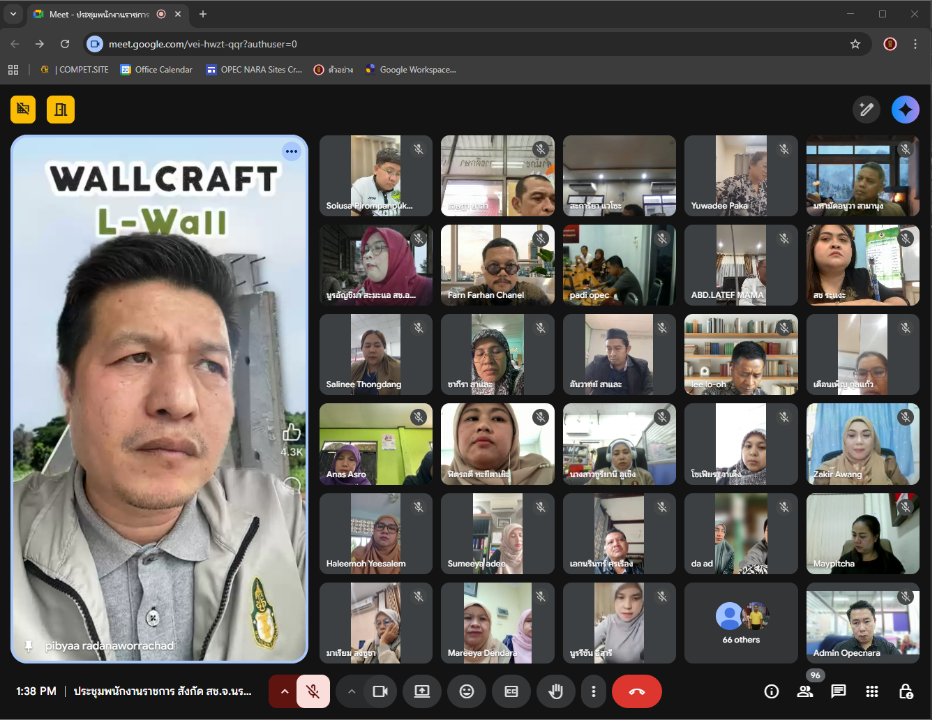Open more options three-dot menu in call bar
This screenshot has height=720, width=932.
594,691
